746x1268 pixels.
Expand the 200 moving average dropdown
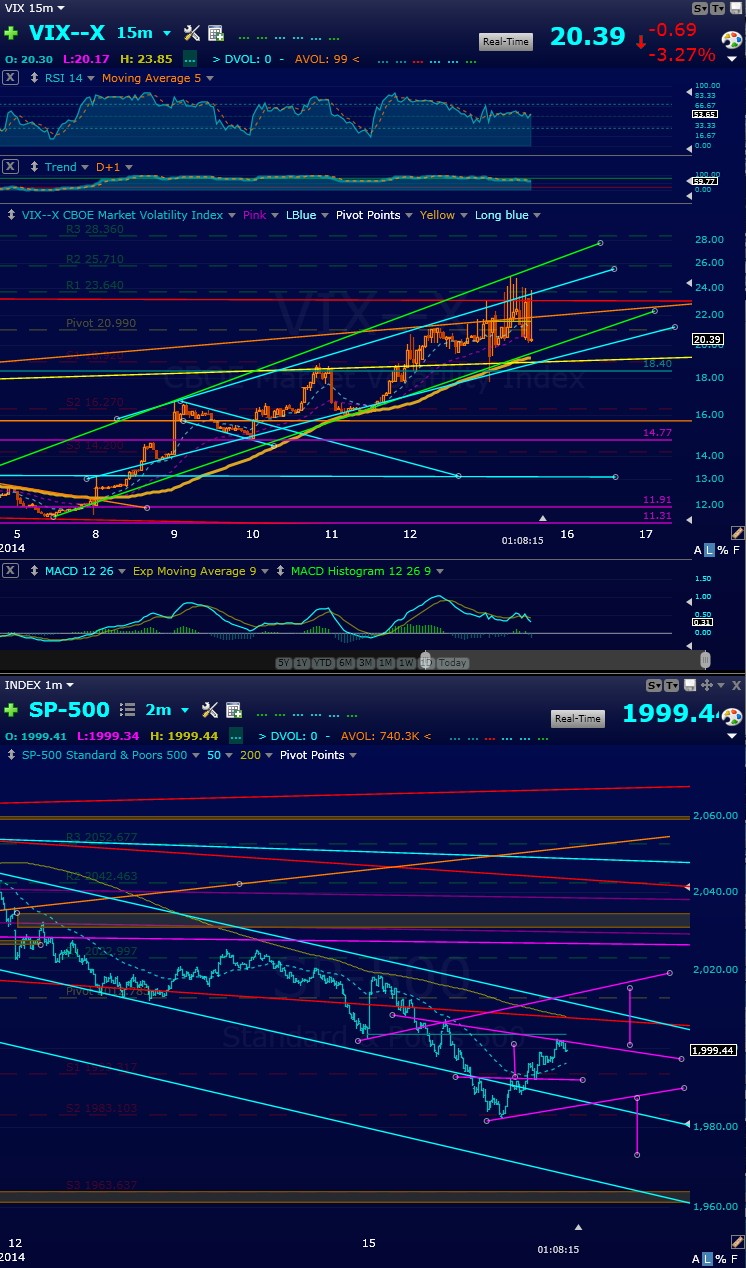[269, 755]
